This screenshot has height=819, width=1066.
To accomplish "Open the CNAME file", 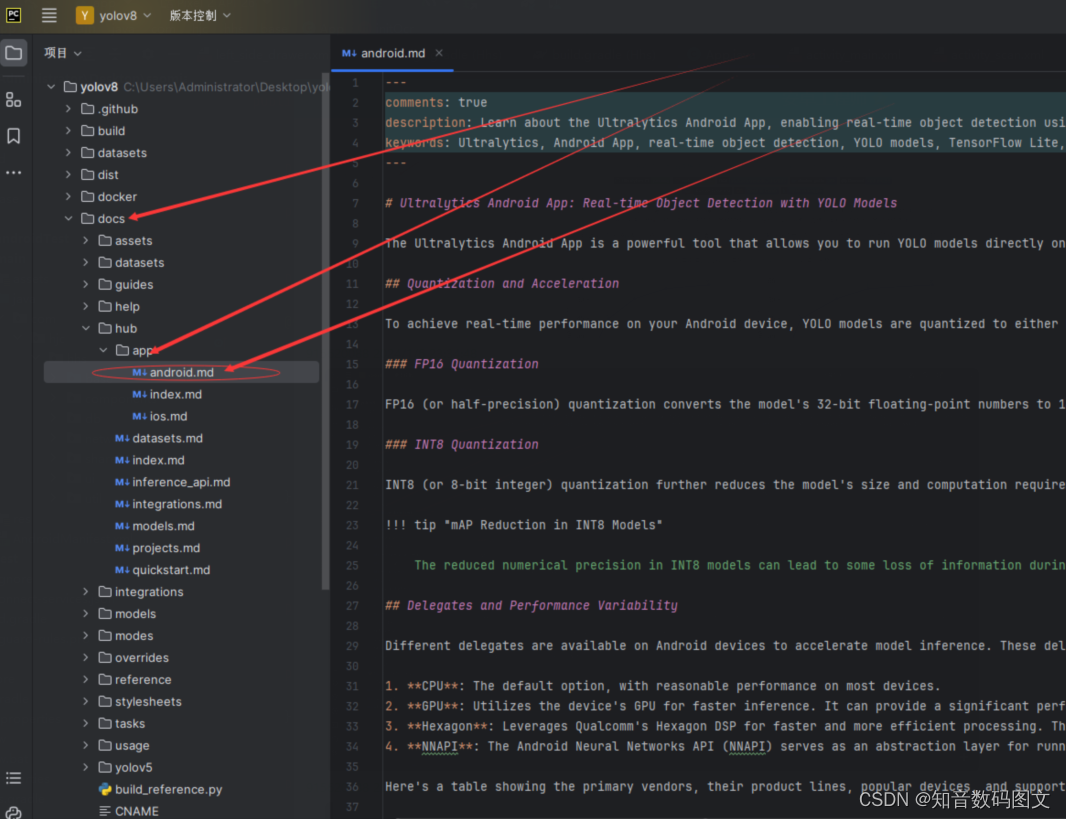I will (x=128, y=811).
